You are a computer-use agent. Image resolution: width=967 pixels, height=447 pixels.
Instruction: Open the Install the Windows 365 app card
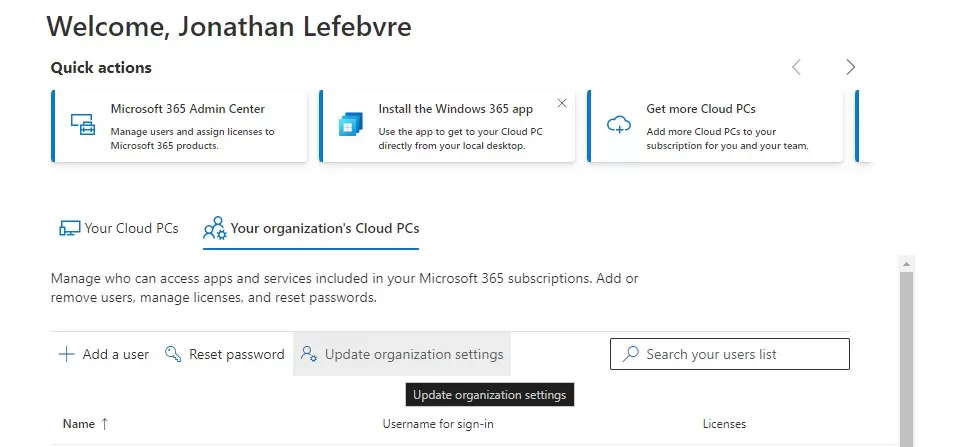(448, 126)
